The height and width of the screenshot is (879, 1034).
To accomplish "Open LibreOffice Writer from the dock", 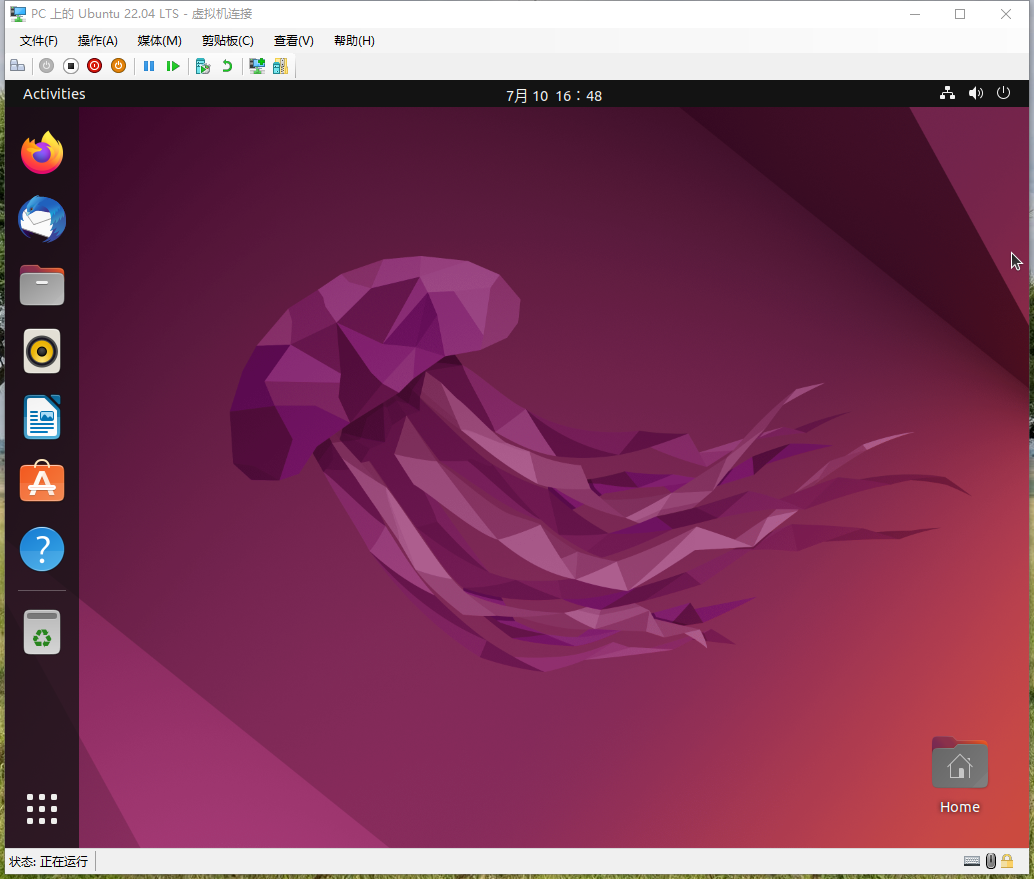I will coord(42,417).
